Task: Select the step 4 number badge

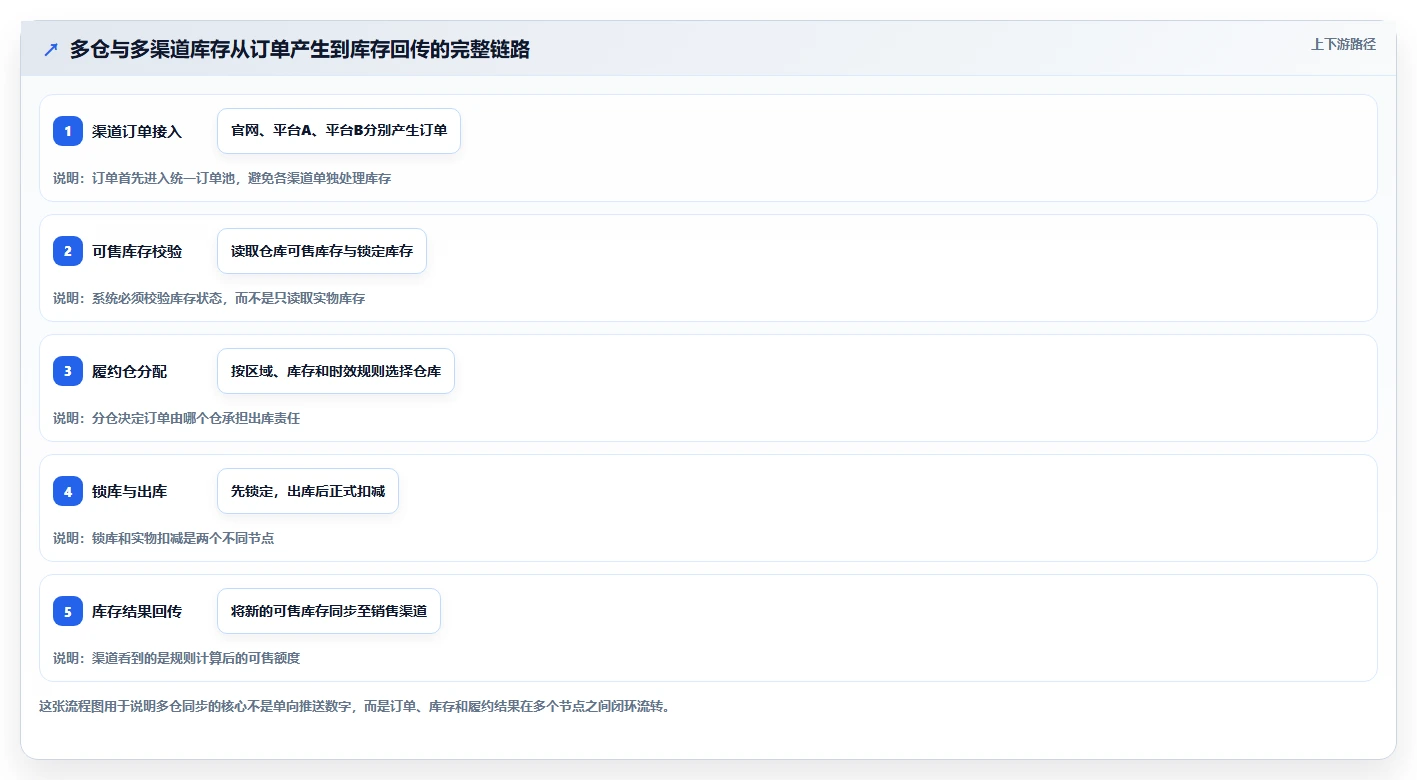Action: click(x=68, y=491)
